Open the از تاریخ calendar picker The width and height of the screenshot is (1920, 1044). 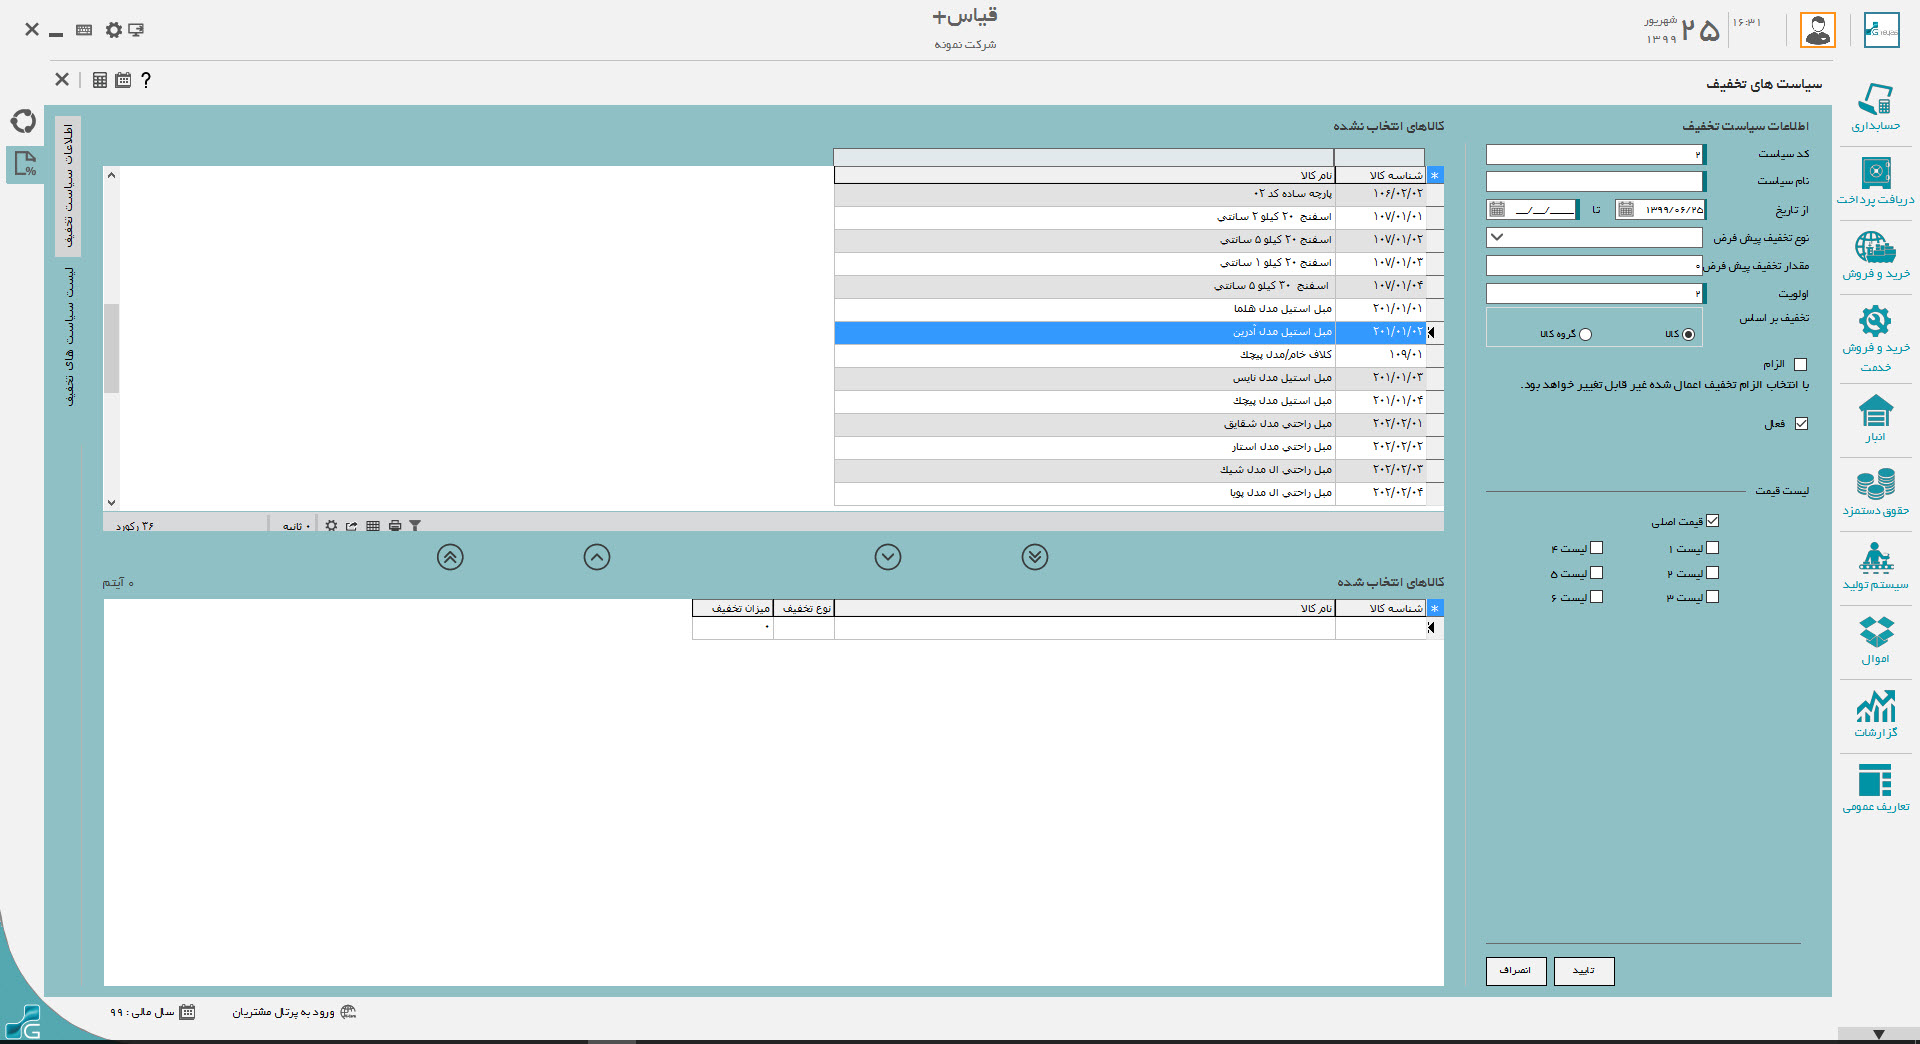pyautogui.click(x=1626, y=209)
